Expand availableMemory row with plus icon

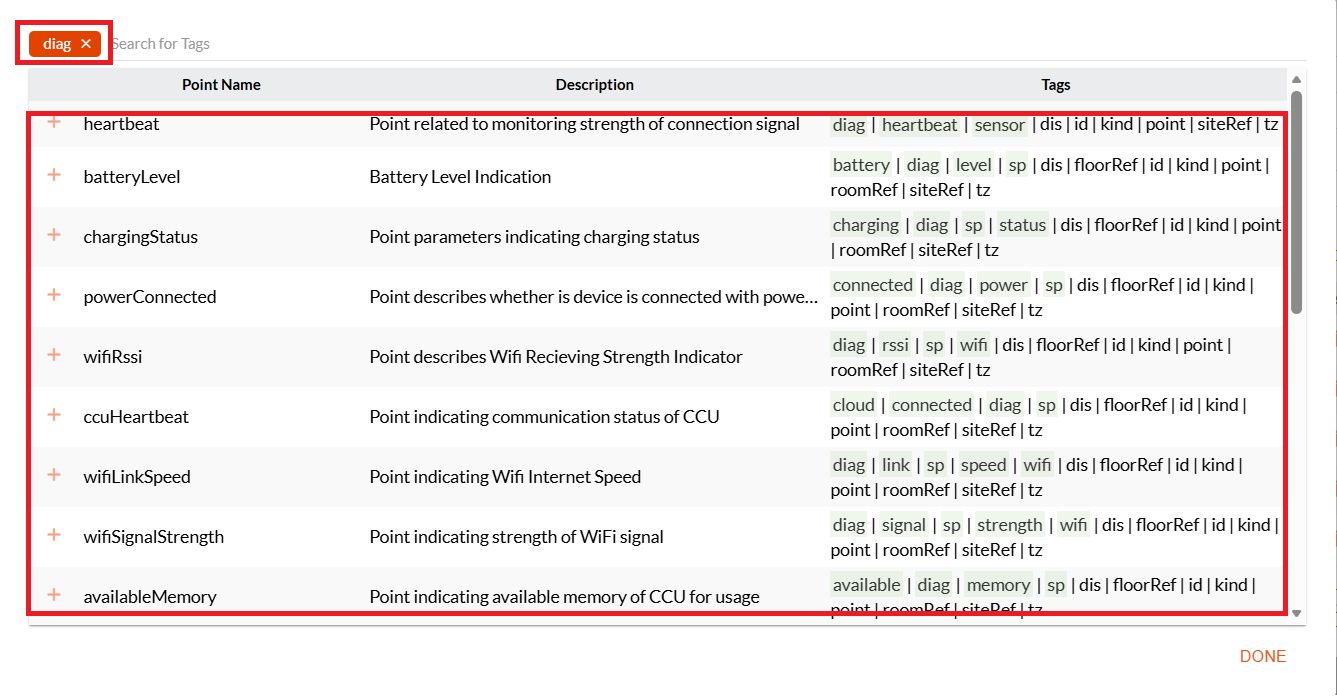[54, 595]
